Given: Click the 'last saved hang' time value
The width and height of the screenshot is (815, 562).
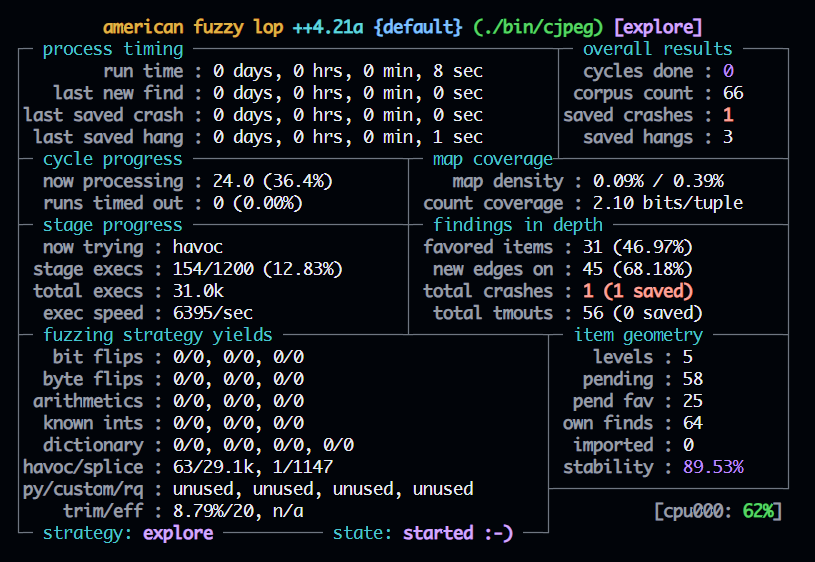Looking at the screenshot, I should (348, 137).
